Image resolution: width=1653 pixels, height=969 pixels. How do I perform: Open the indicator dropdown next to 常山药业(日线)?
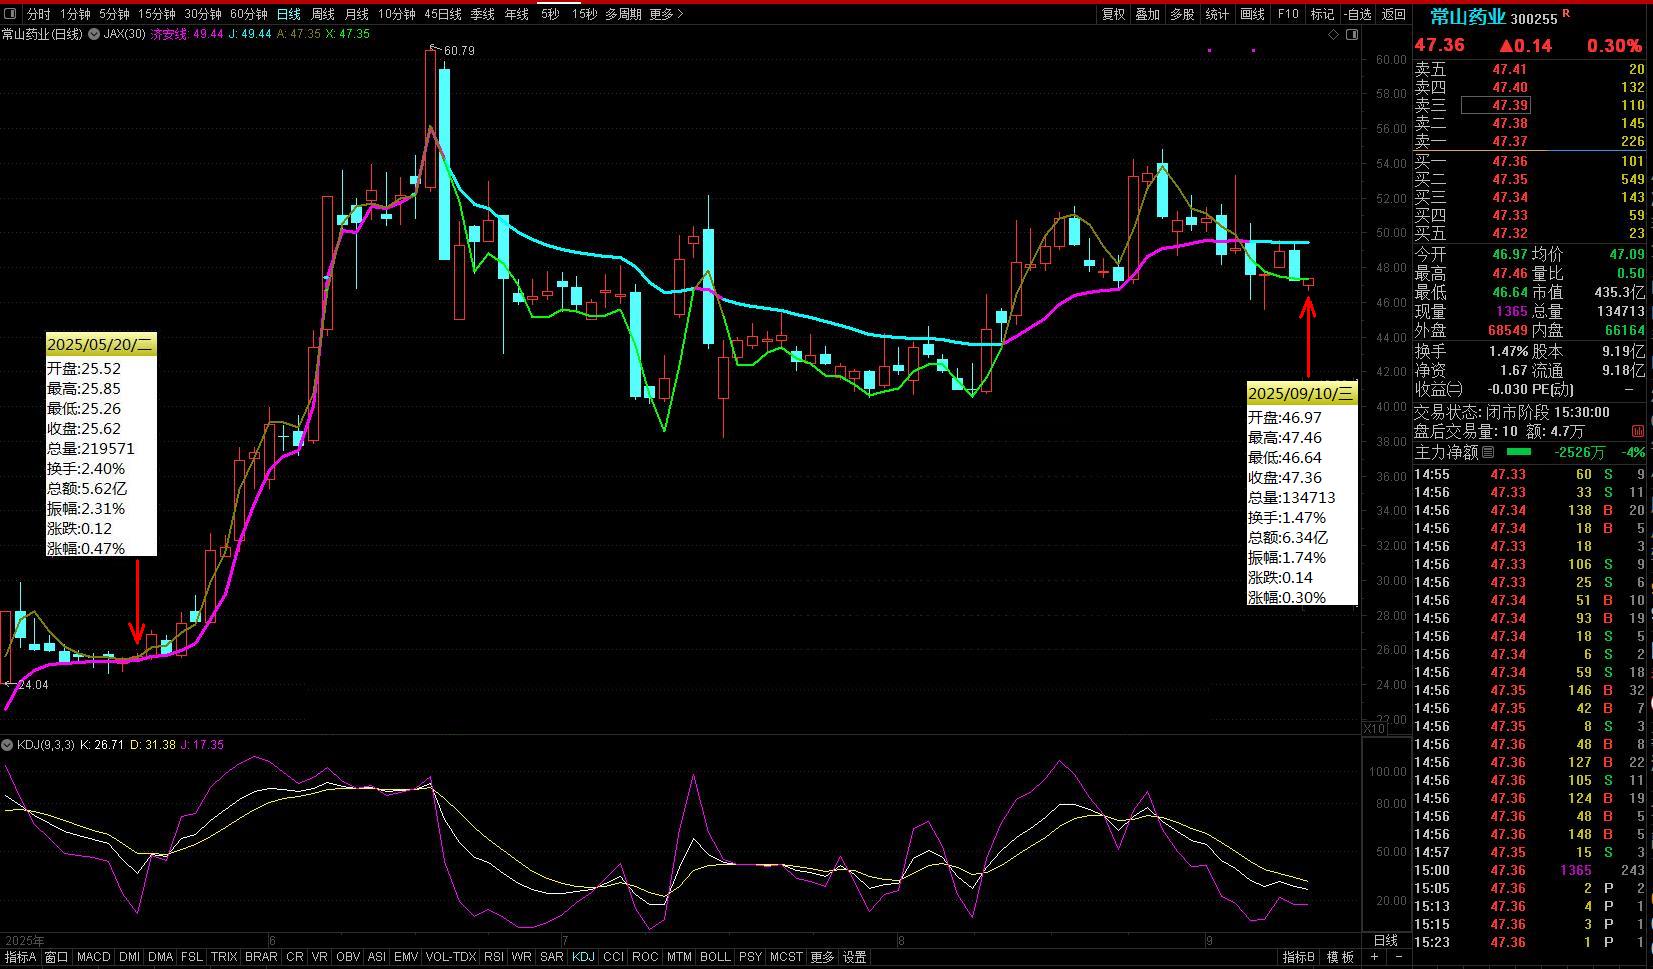tap(95, 34)
